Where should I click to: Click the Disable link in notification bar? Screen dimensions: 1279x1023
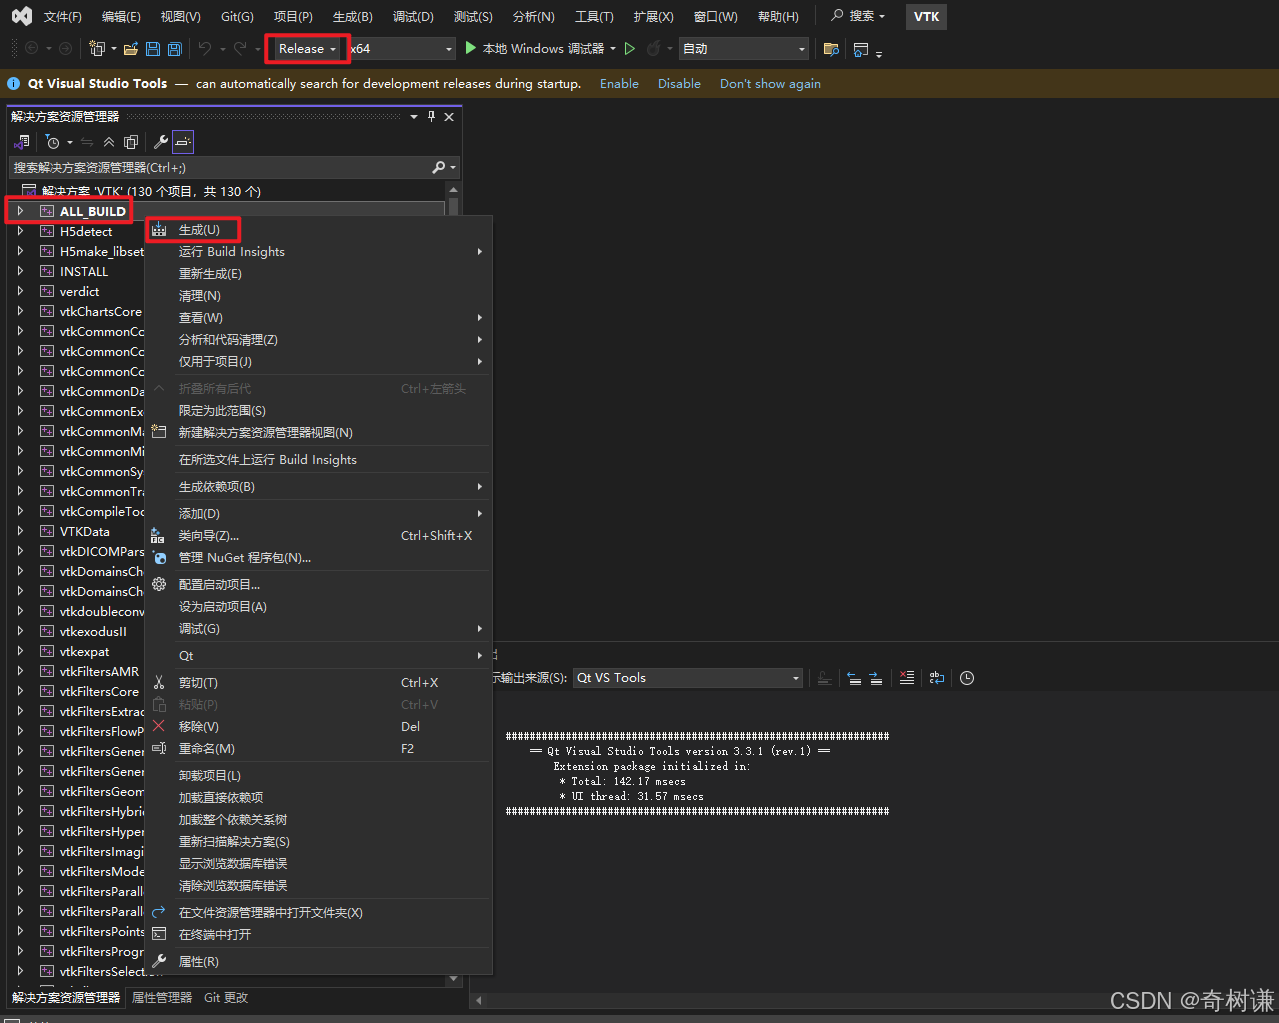(x=679, y=84)
